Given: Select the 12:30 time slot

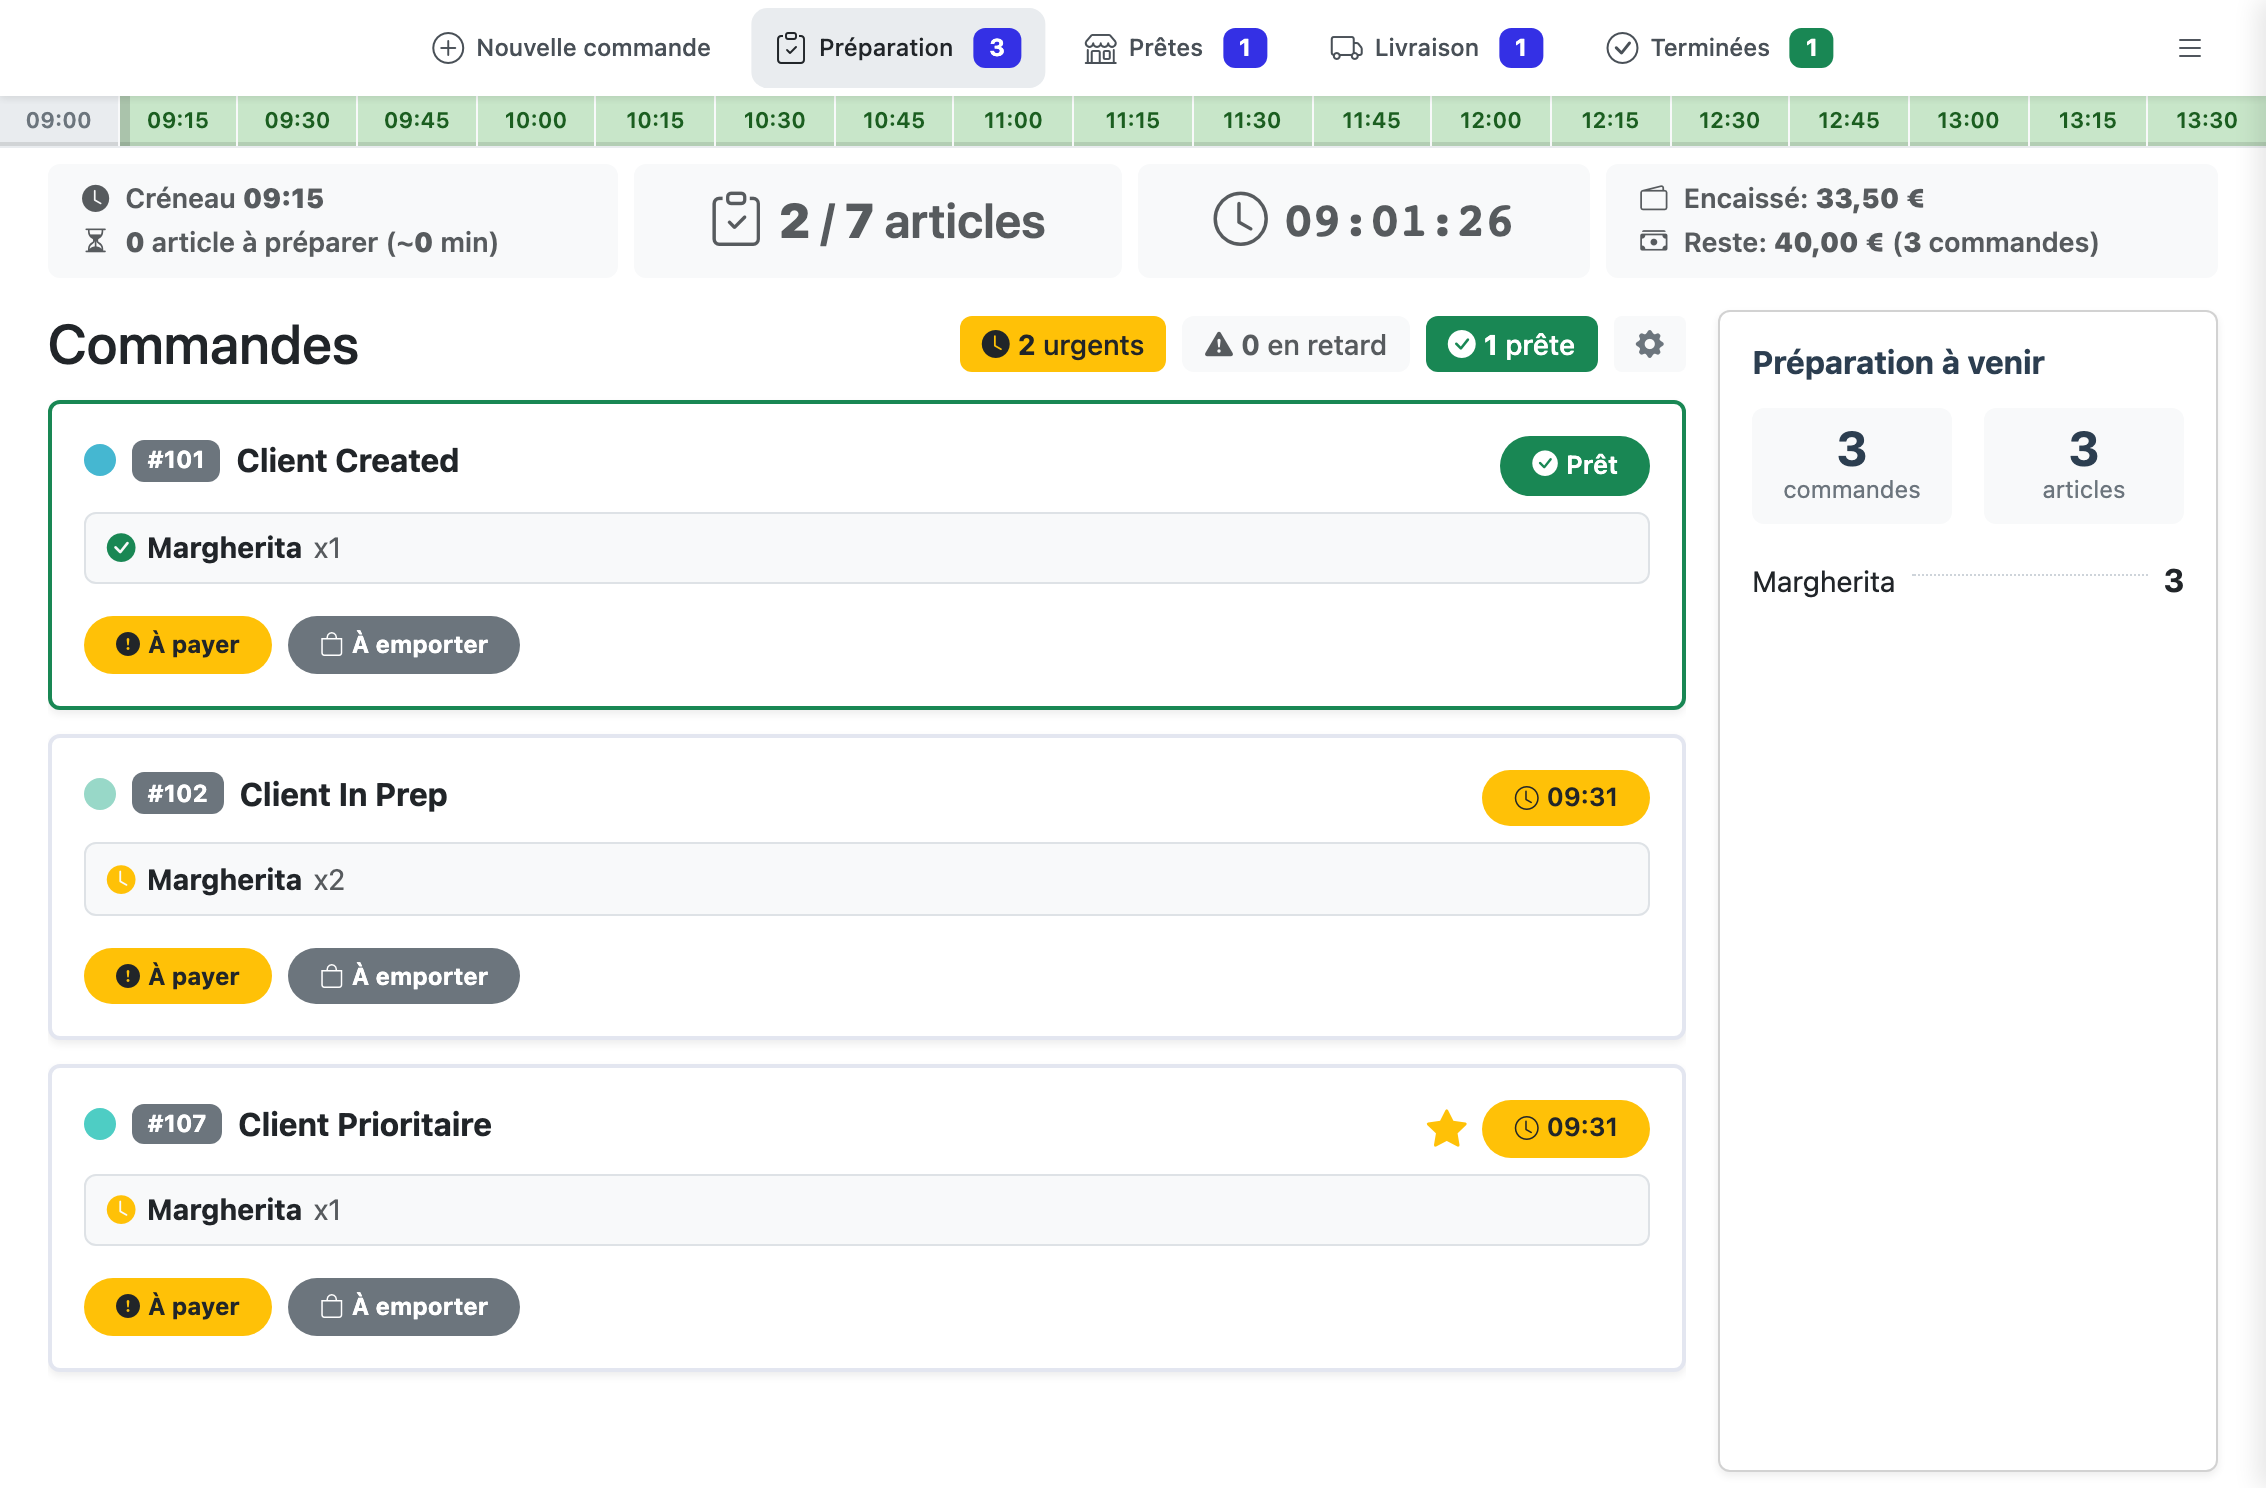Looking at the screenshot, I should [1729, 120].
